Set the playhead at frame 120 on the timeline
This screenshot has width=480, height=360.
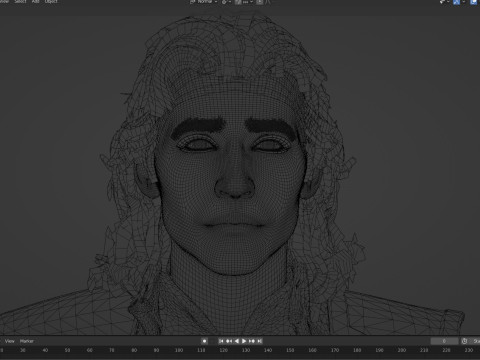tap(224, 350)
